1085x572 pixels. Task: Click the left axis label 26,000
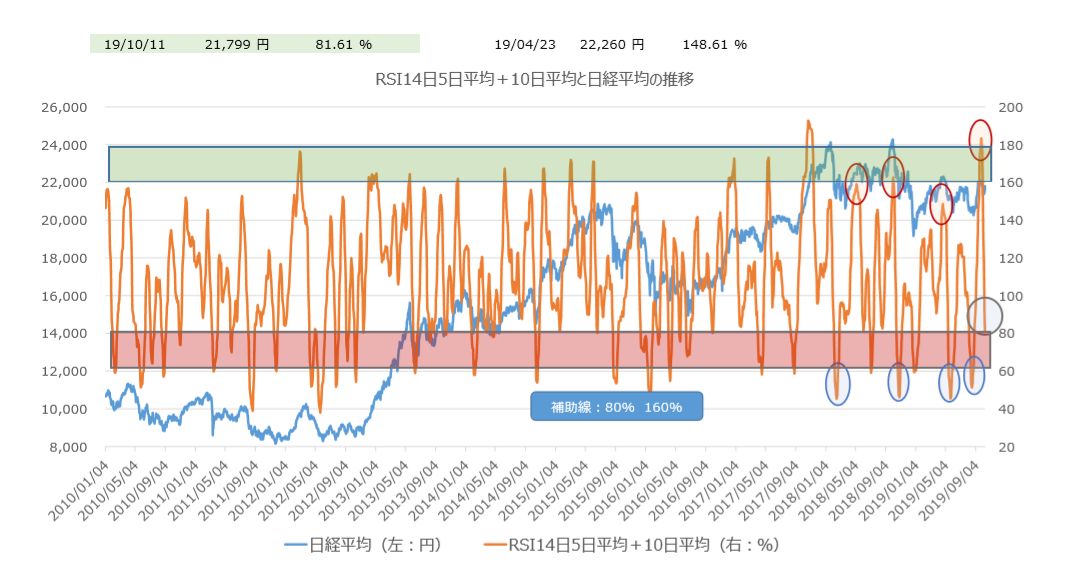point(64,107)
